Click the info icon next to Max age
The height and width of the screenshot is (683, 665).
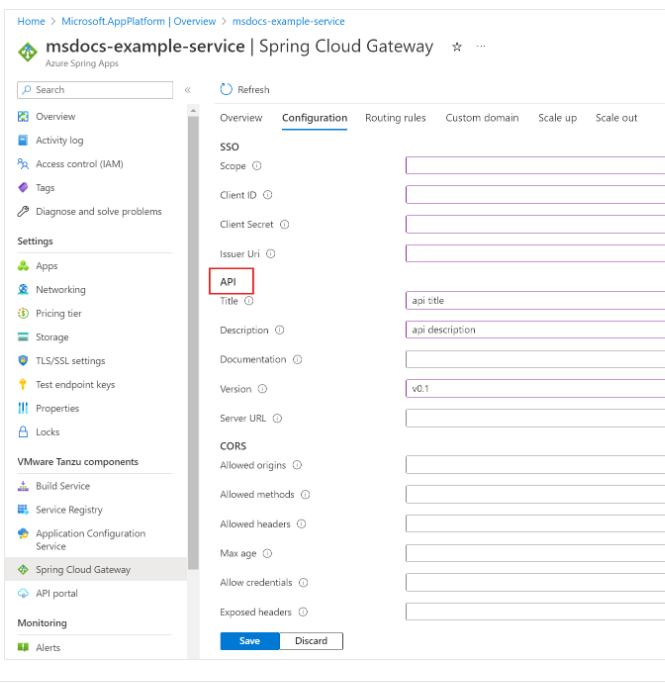267,553
